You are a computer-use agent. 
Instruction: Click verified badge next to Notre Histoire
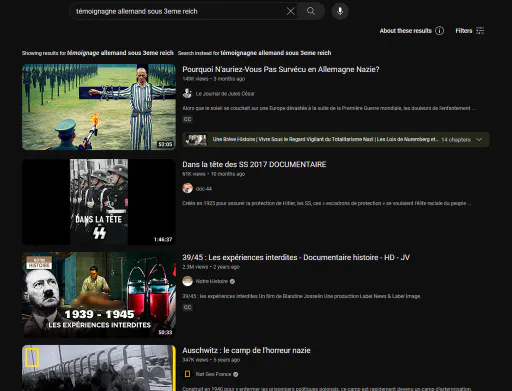coord(232,281)
